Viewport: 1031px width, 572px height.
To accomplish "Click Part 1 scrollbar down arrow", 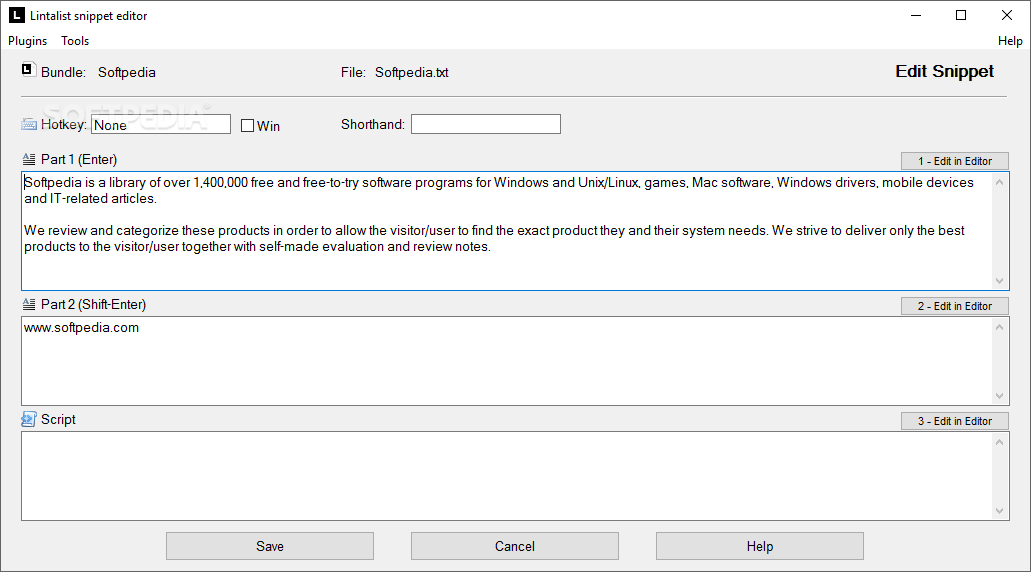I will pyautogui.click(x=999, y=281).
